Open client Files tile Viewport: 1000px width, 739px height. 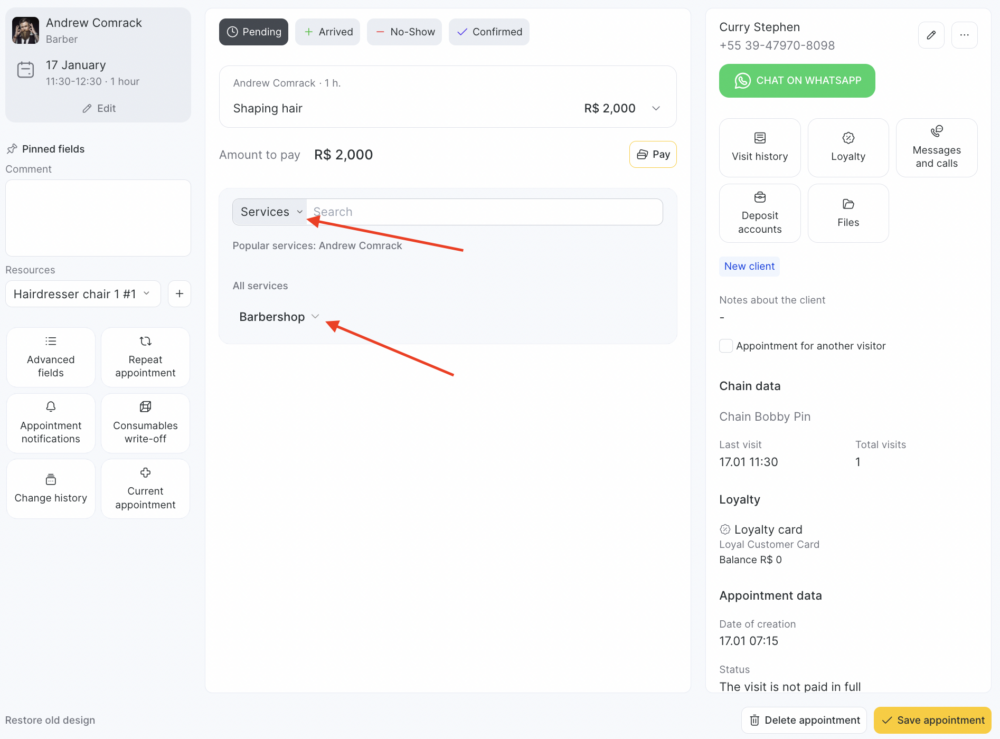(848, 214)
